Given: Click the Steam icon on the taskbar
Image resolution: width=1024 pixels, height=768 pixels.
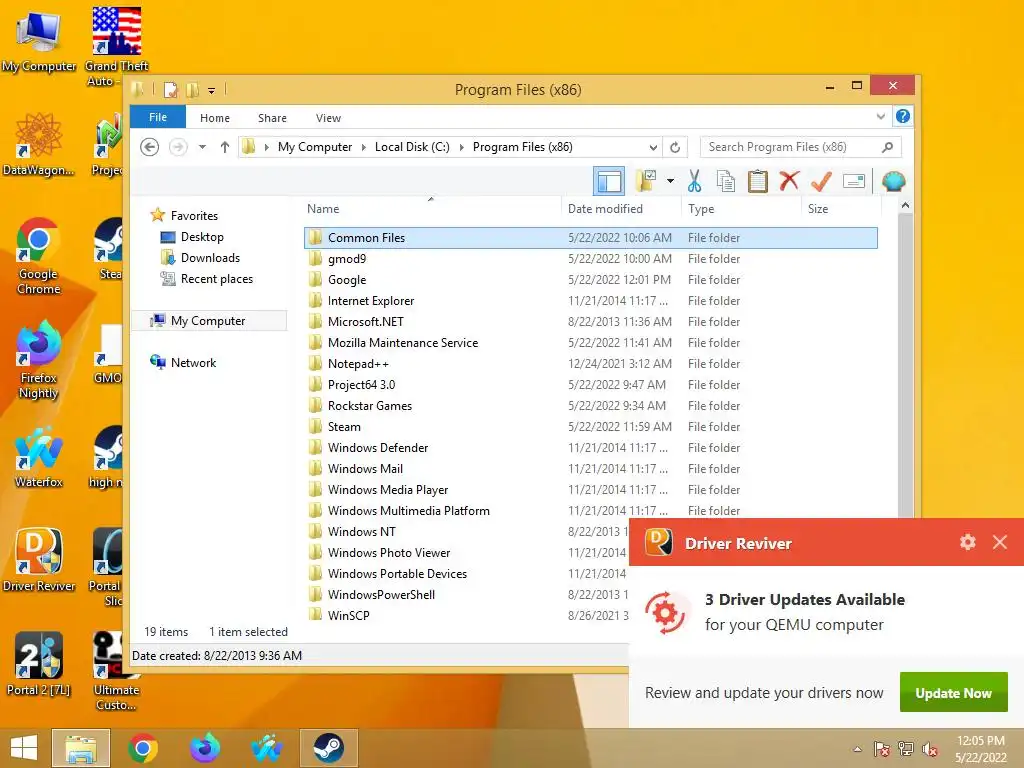Looking at the screenshot, I should coord(328,748).
